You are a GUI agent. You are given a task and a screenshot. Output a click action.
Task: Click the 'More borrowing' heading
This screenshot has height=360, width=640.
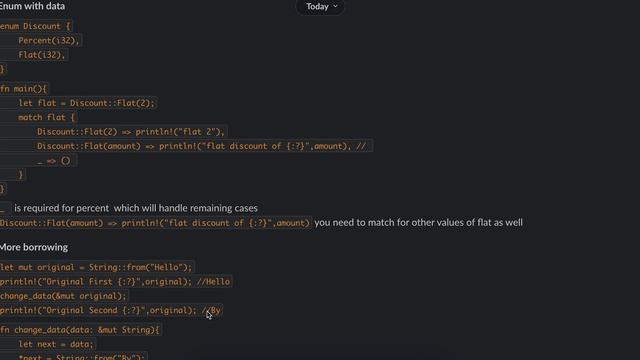click(x=34, y=247)
